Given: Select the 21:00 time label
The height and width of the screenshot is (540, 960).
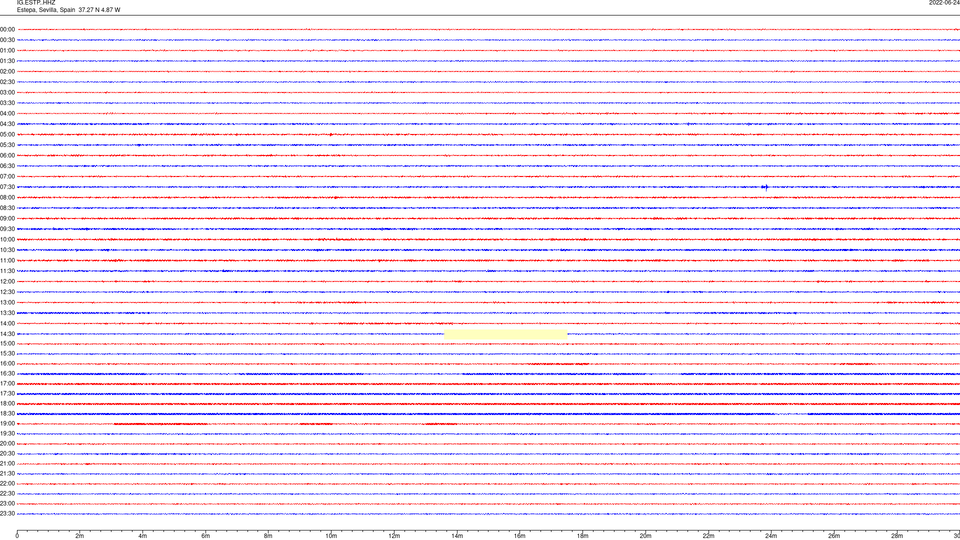Looking at the screenshot, I should (7, 464).
